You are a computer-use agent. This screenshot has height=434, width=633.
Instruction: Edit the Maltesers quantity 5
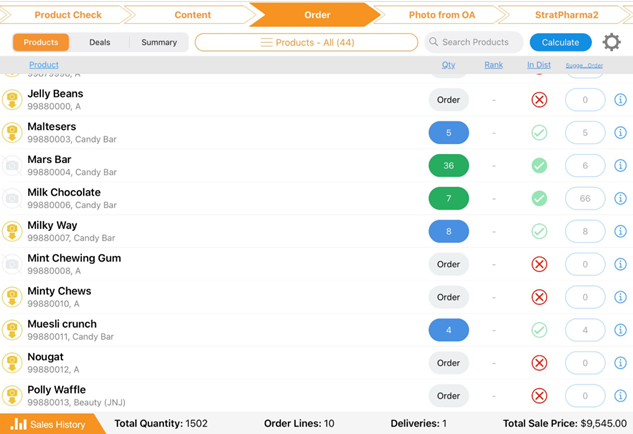[449, 132]
